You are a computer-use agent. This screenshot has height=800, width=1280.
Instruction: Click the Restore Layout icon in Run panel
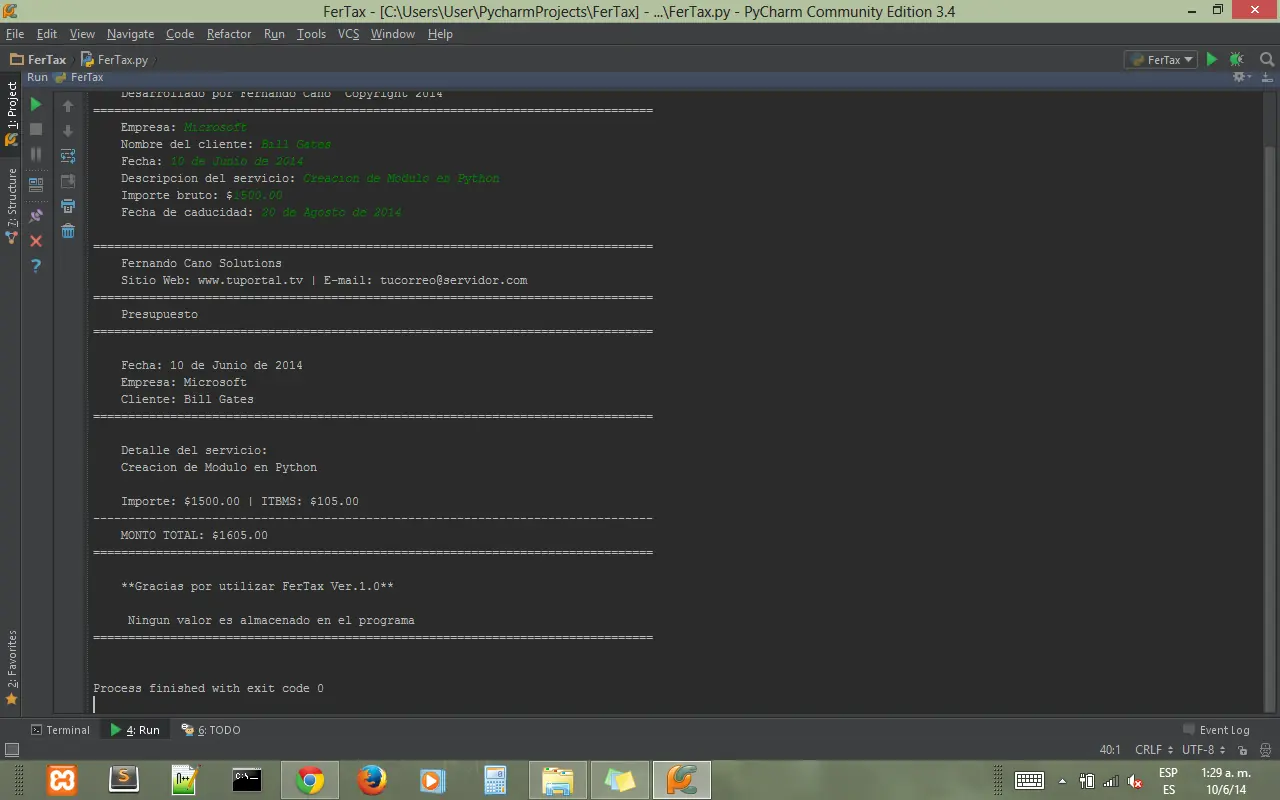click(x=36, y=185)
